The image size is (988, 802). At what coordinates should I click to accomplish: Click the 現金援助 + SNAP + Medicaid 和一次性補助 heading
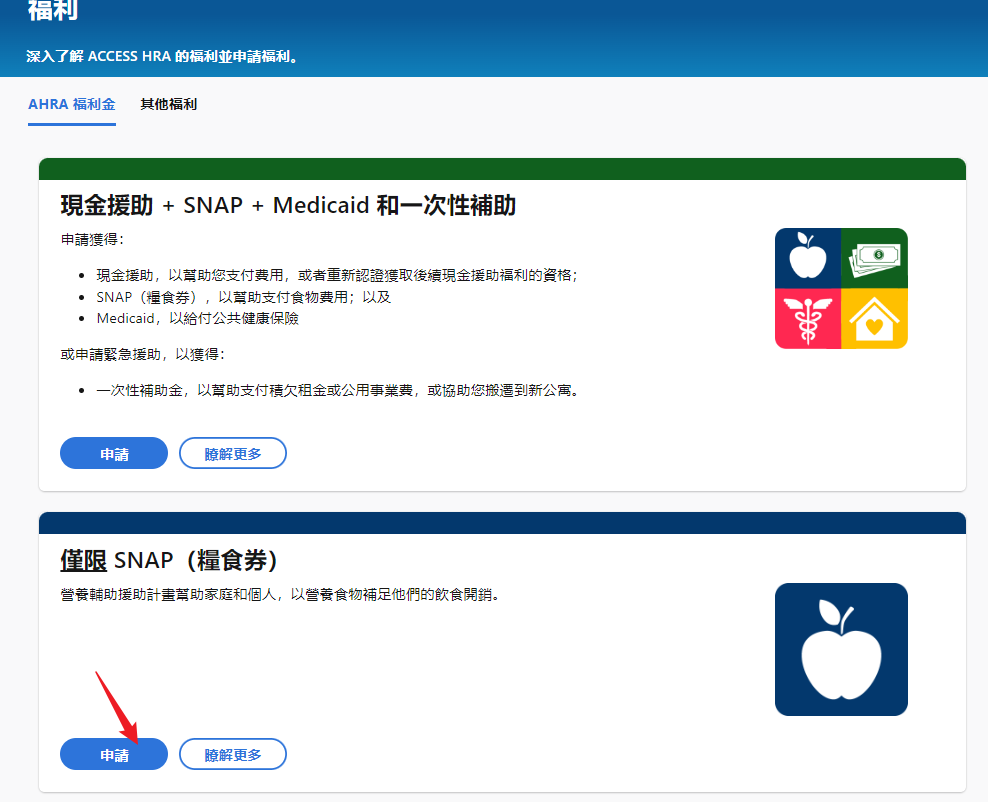[x=288, y=205]
